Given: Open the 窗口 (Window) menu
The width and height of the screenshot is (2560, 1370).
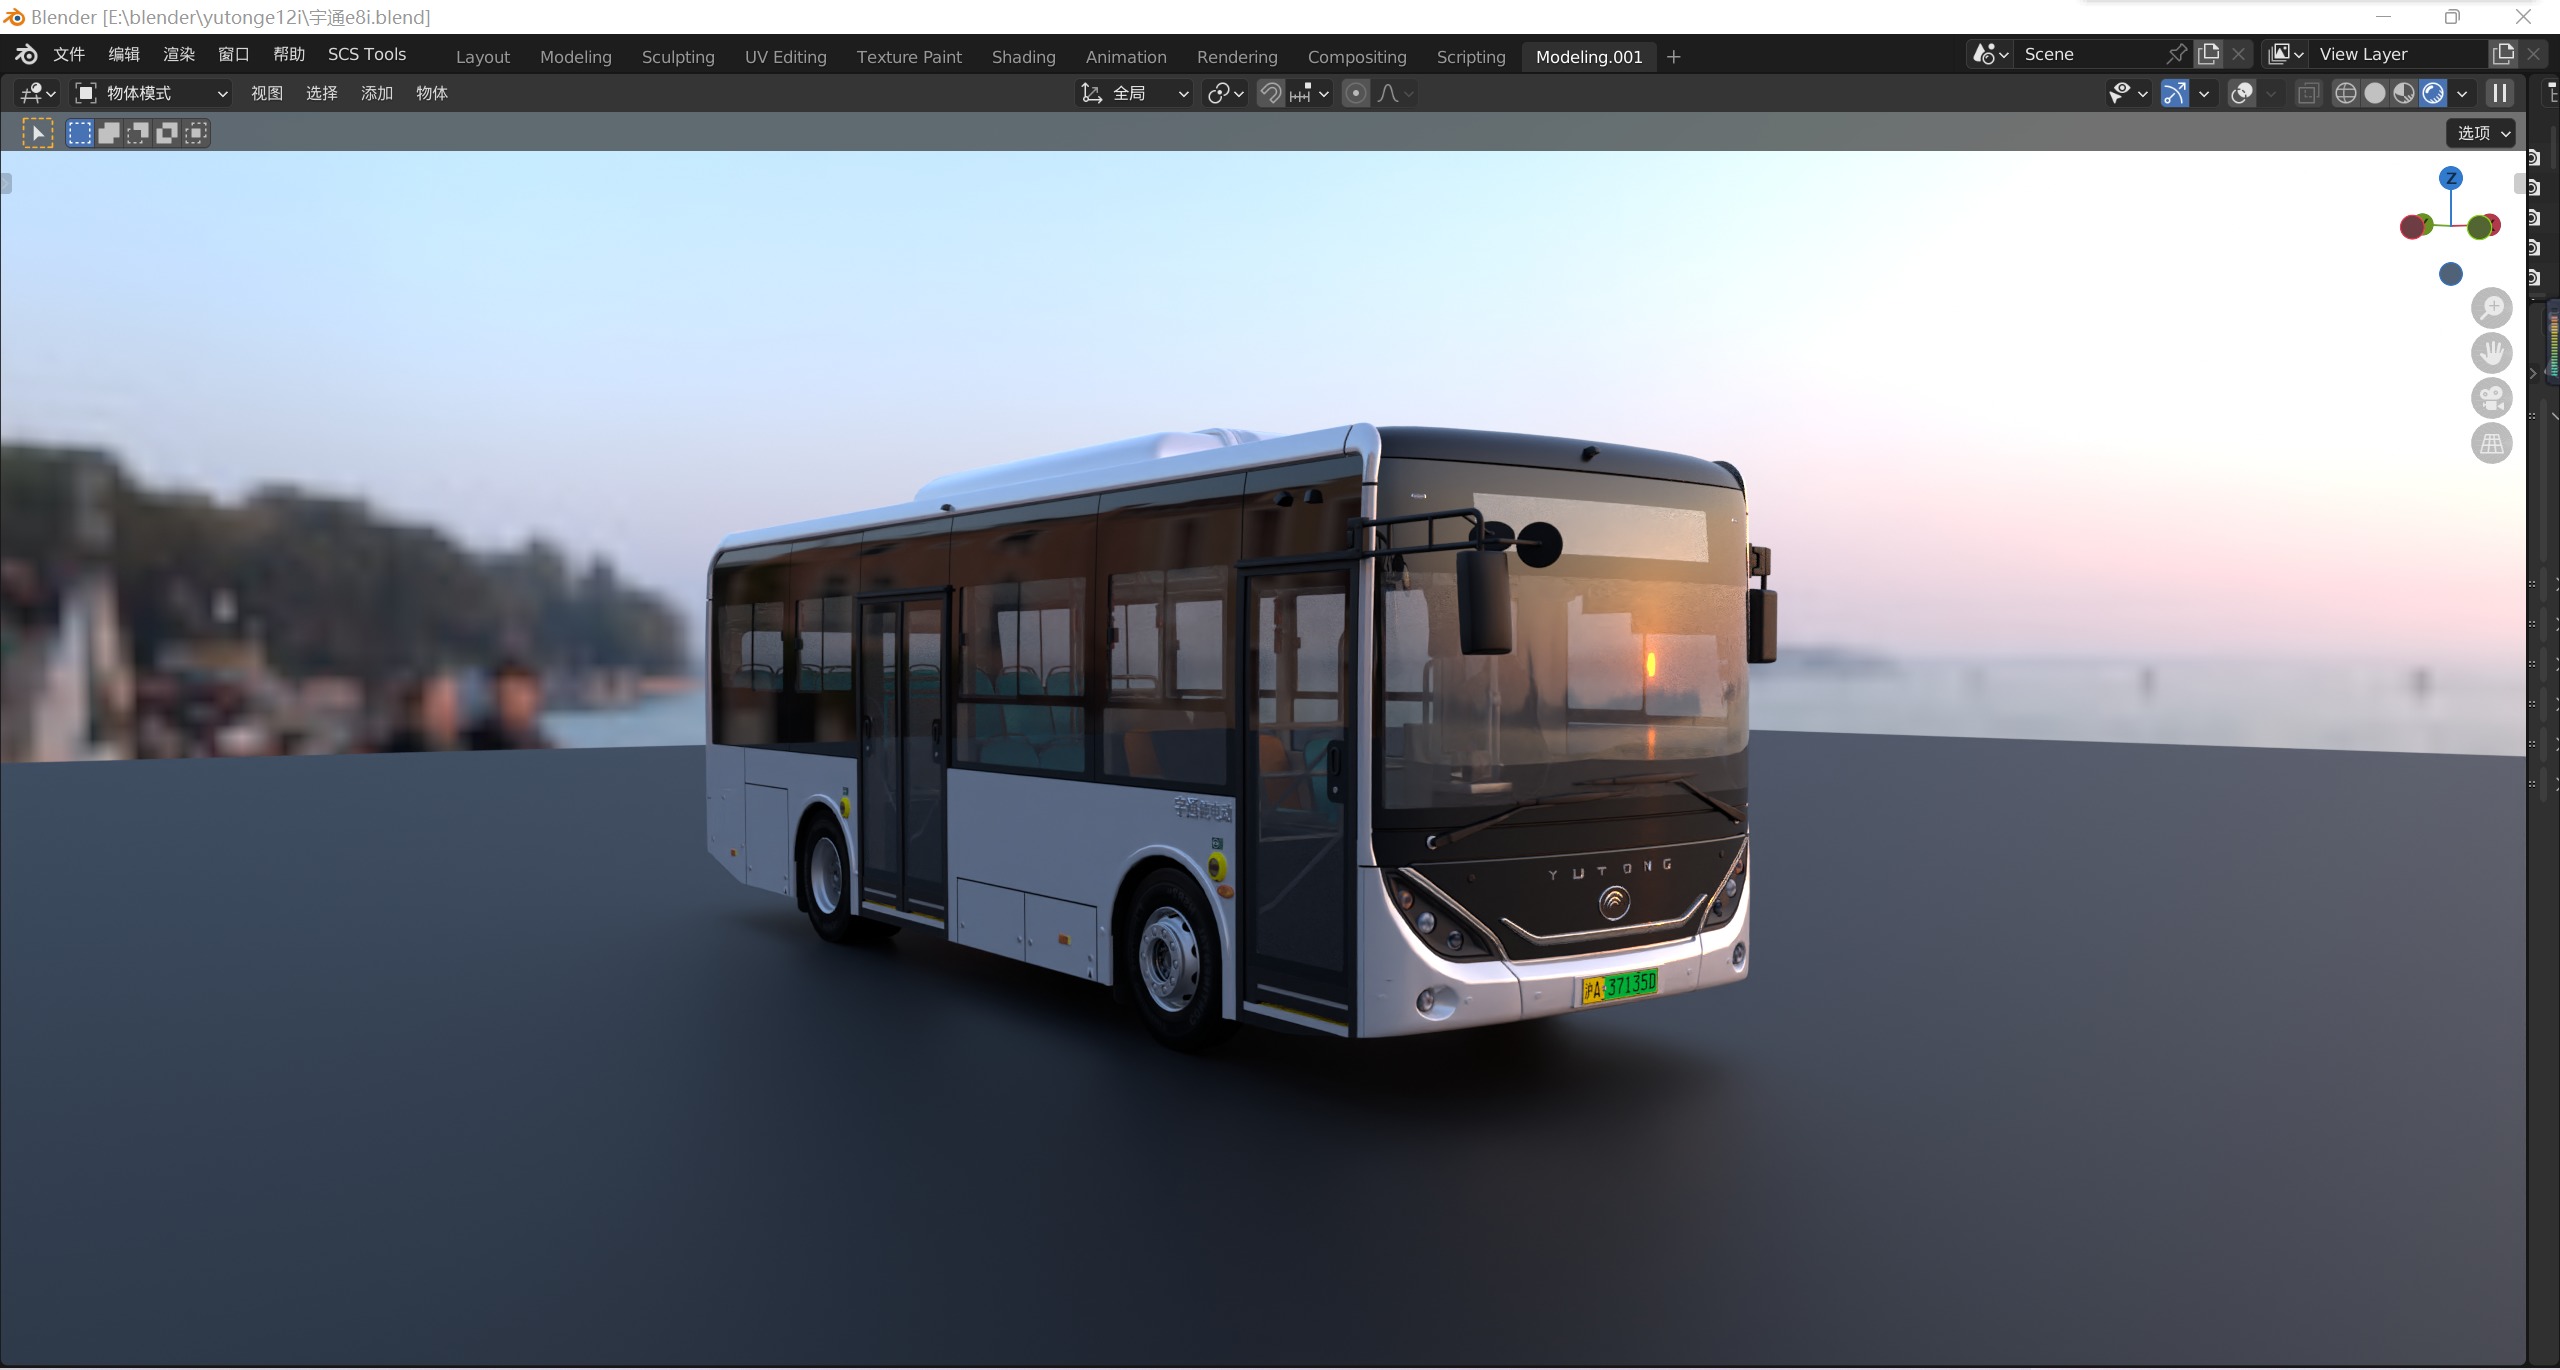Looking at the screenshot, I should 234,54.
